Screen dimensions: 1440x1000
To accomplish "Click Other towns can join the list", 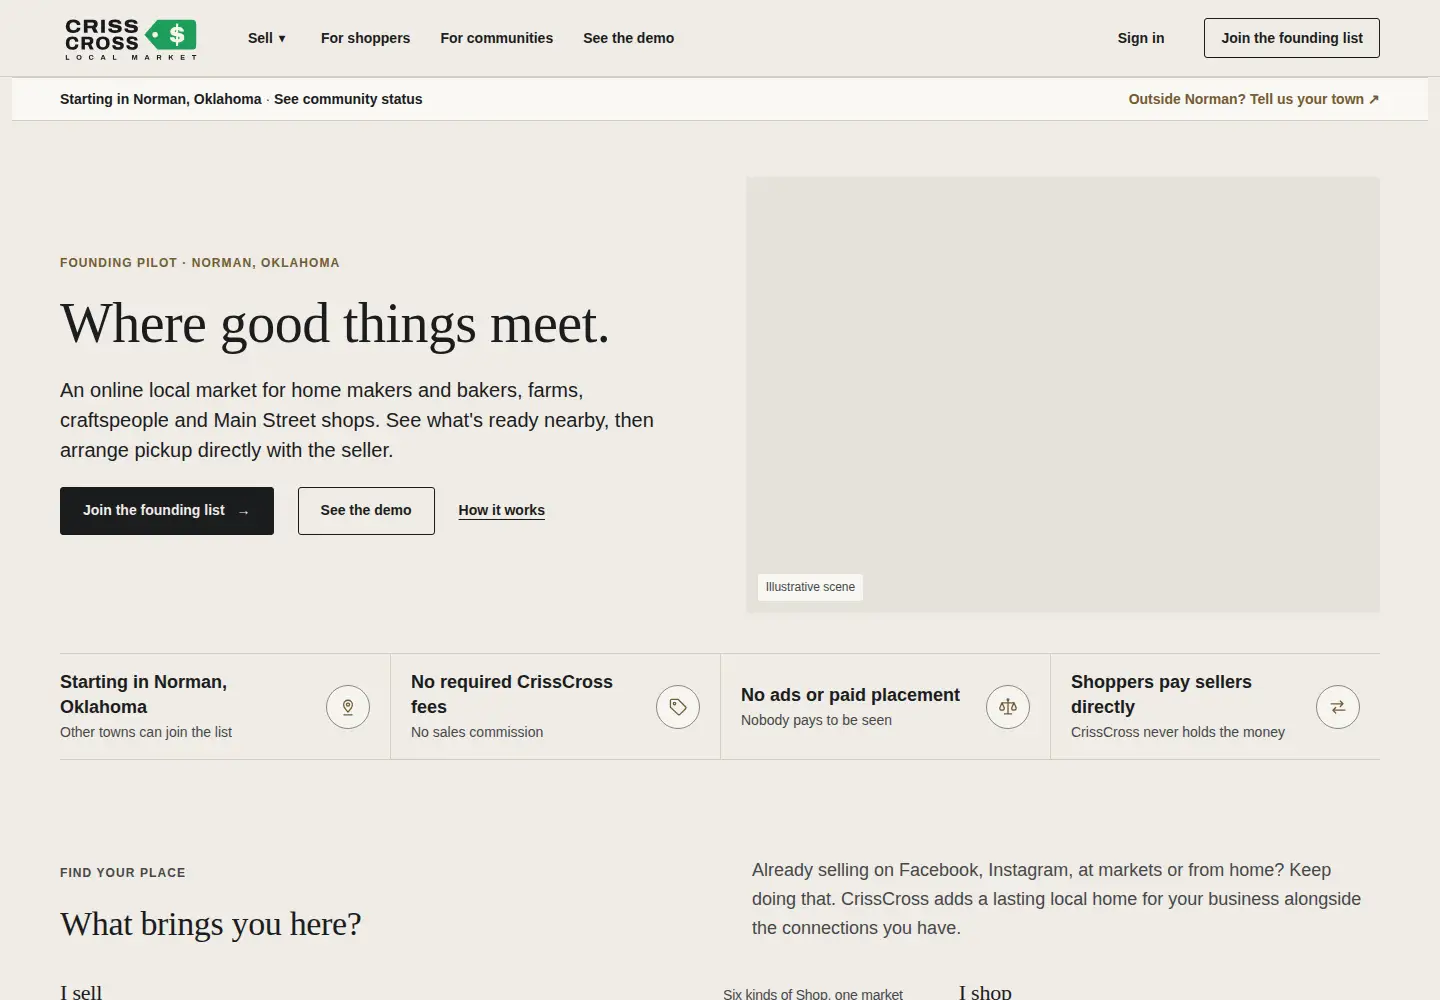I will pyautogui.click(x=146, y=732).
